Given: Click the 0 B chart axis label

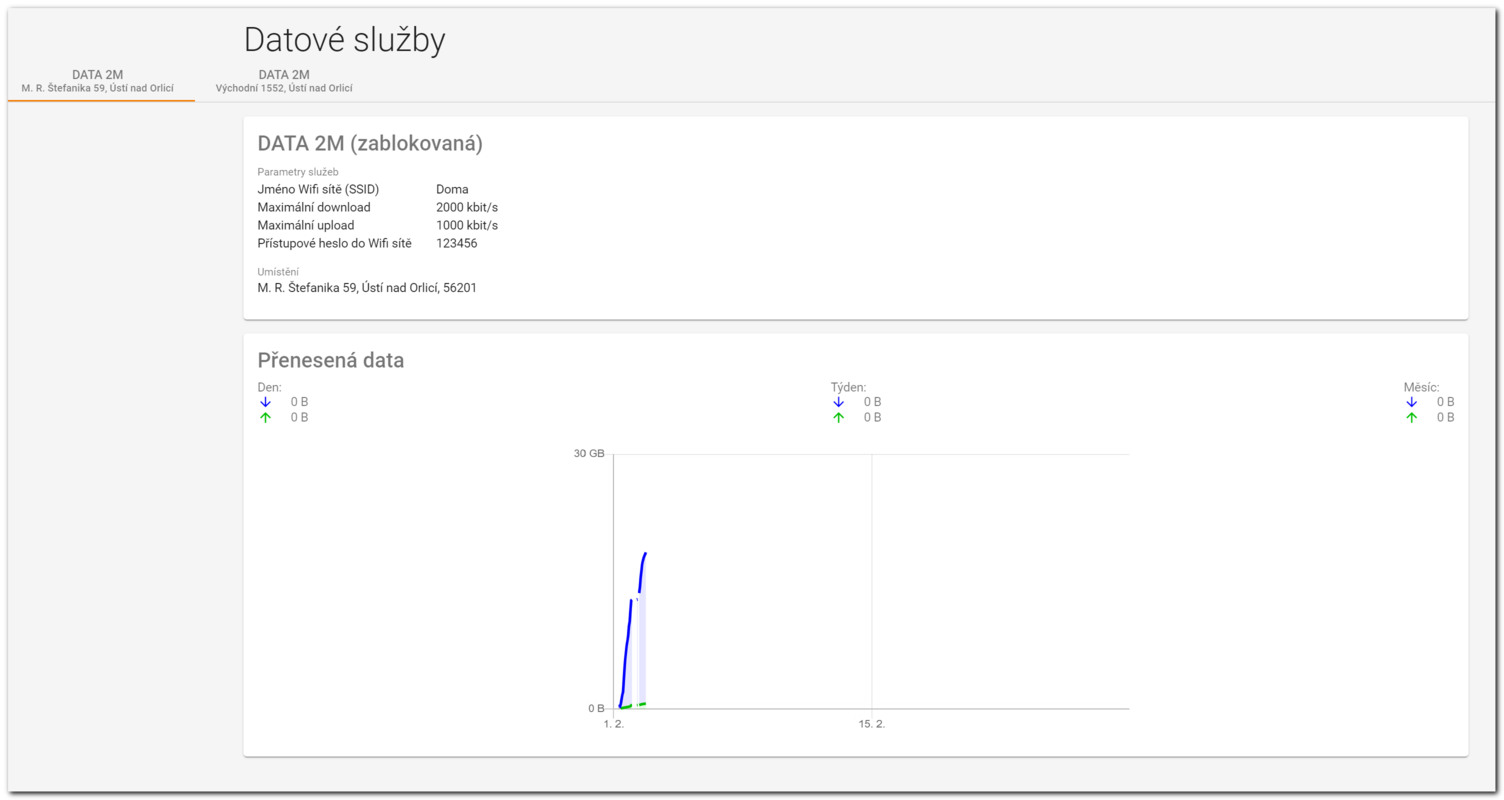Looking at the screenshot, I should 596,708.
